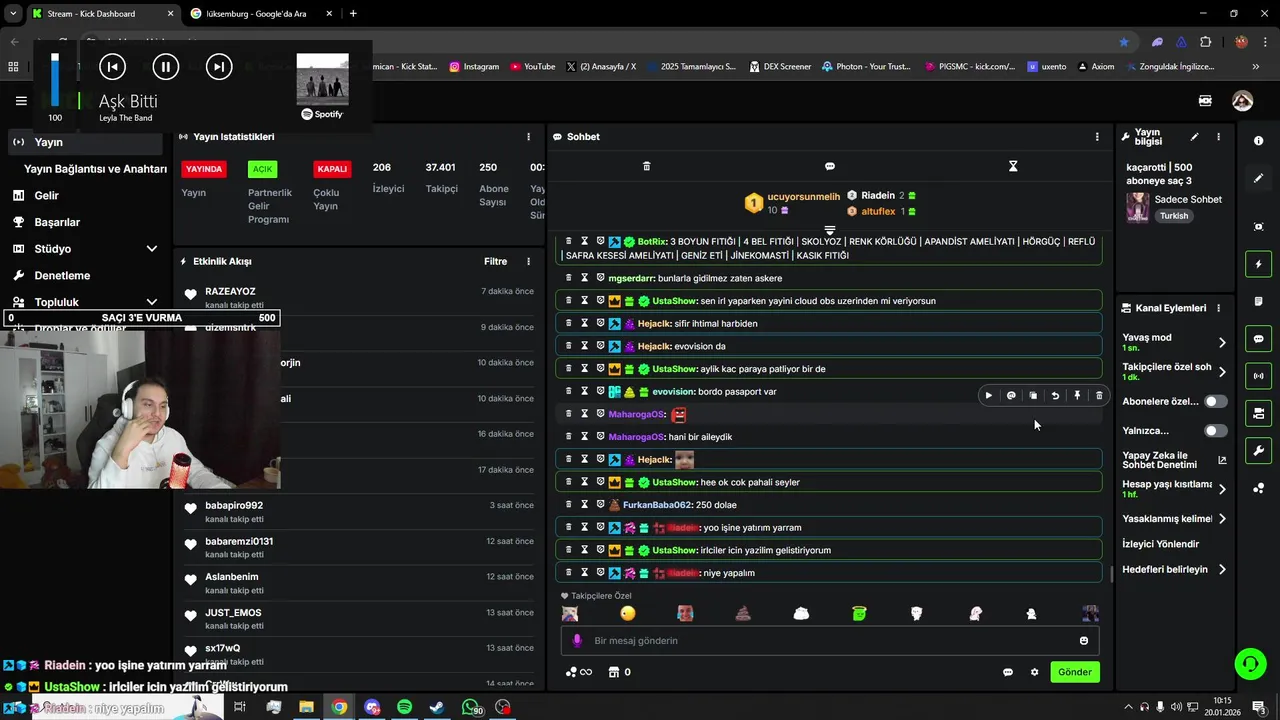The height and width of the screenshot is (720, 1280).
Task: Toggle Abonelere özel chat mode
Action: pyautogui.click(x=1215, y=401)
